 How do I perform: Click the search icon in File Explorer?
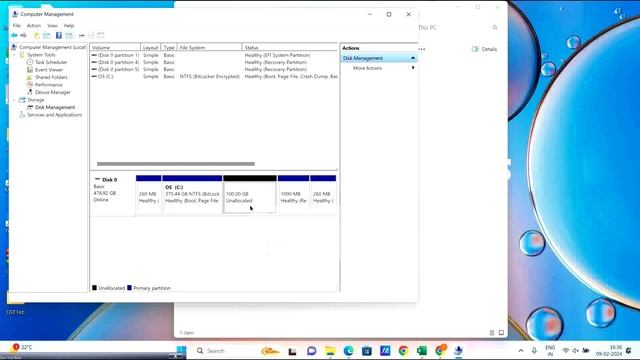coord(495,27)
